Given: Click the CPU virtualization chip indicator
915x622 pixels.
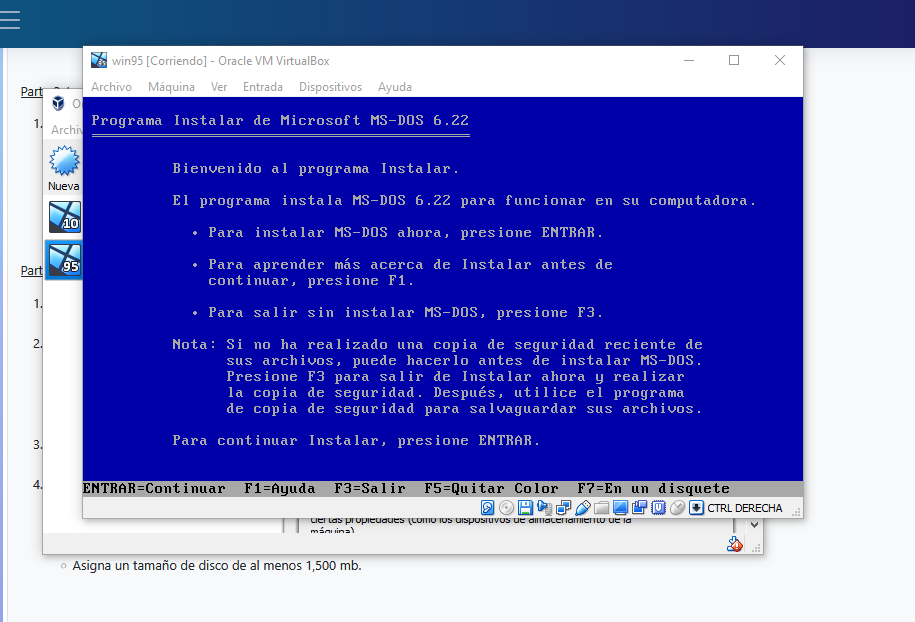Looking at the screenshot, I should (x=658, y=508).
